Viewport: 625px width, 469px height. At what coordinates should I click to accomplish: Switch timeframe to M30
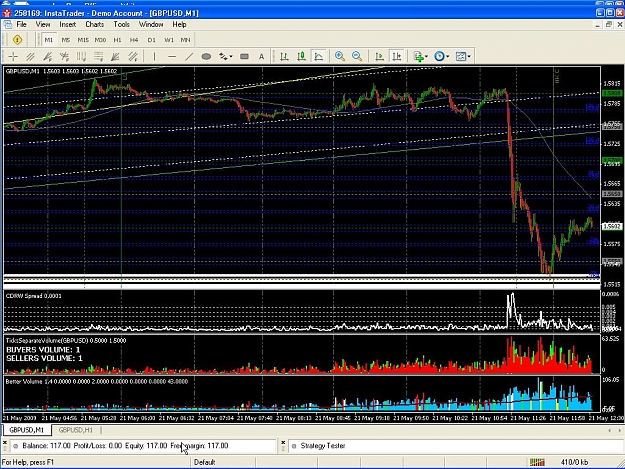coord(100,40)
